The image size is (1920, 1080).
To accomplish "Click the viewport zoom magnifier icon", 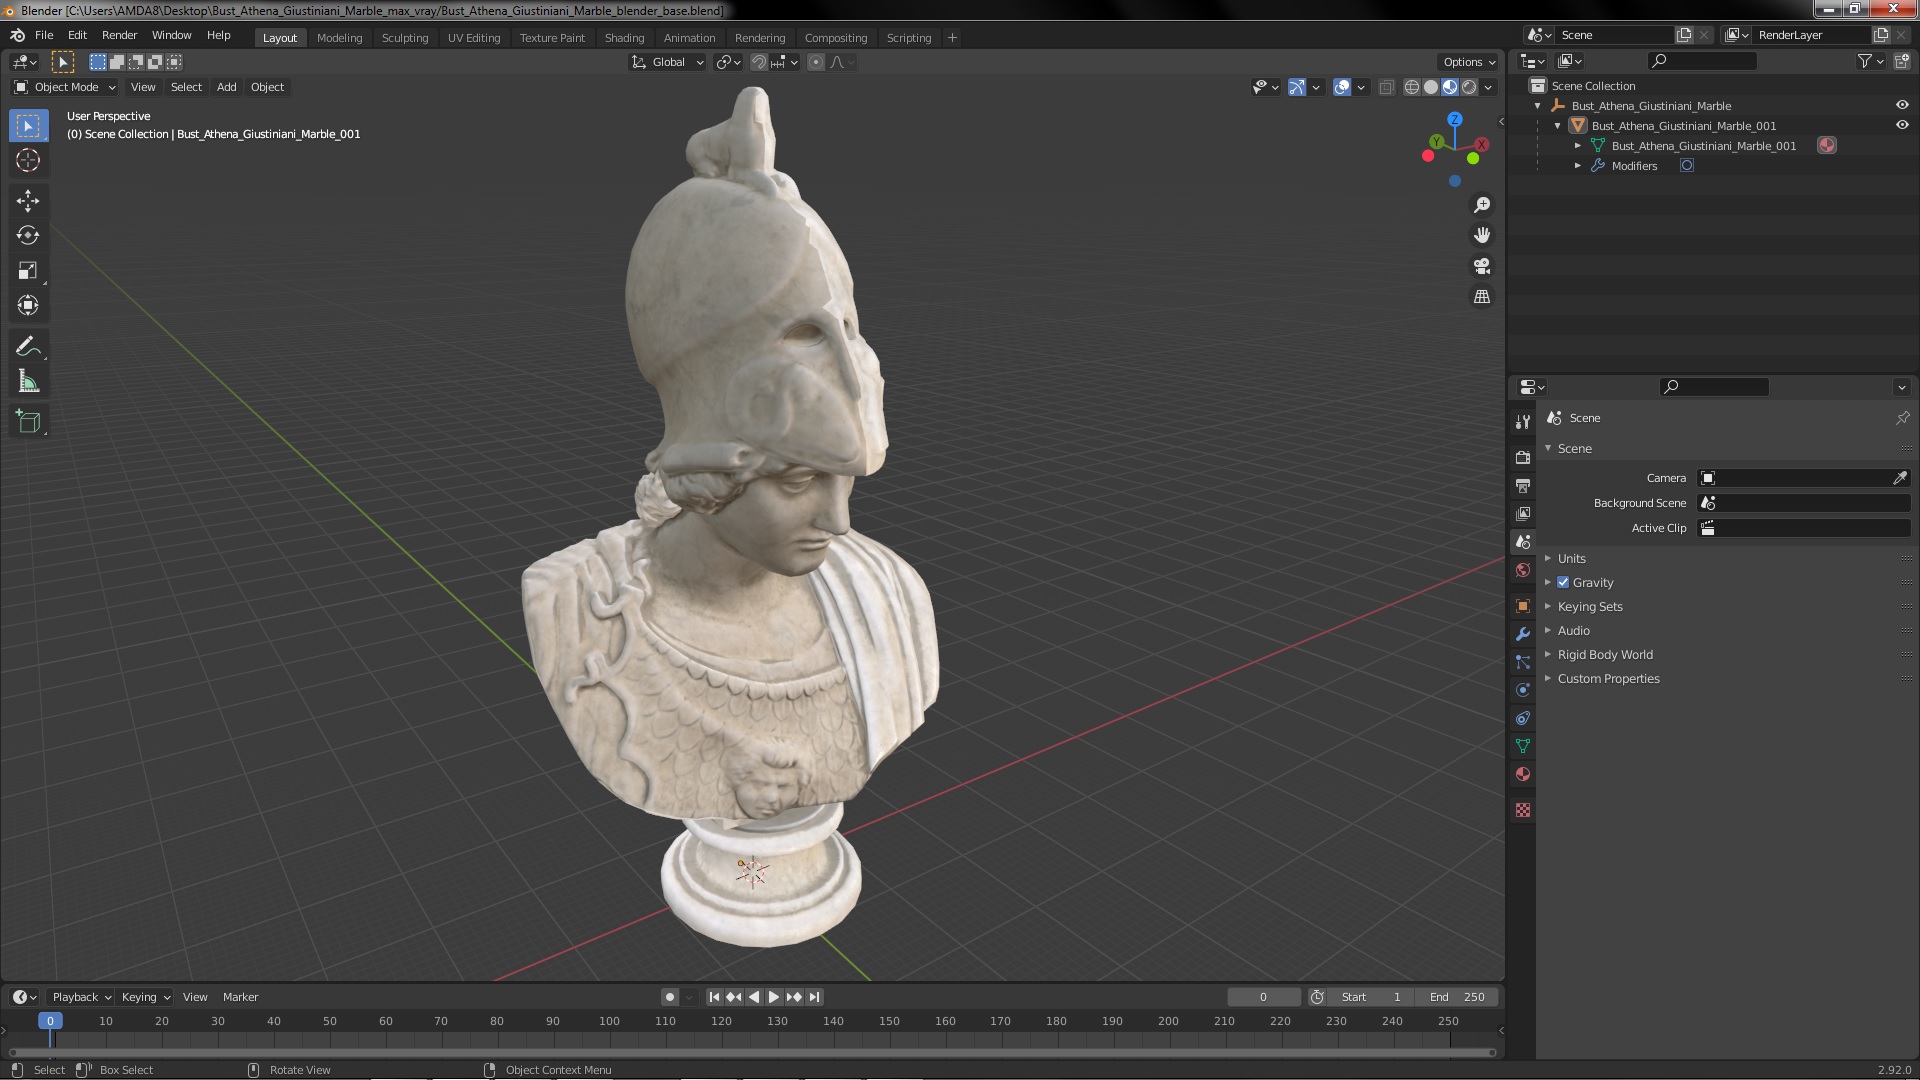I will coord(1482,205).
